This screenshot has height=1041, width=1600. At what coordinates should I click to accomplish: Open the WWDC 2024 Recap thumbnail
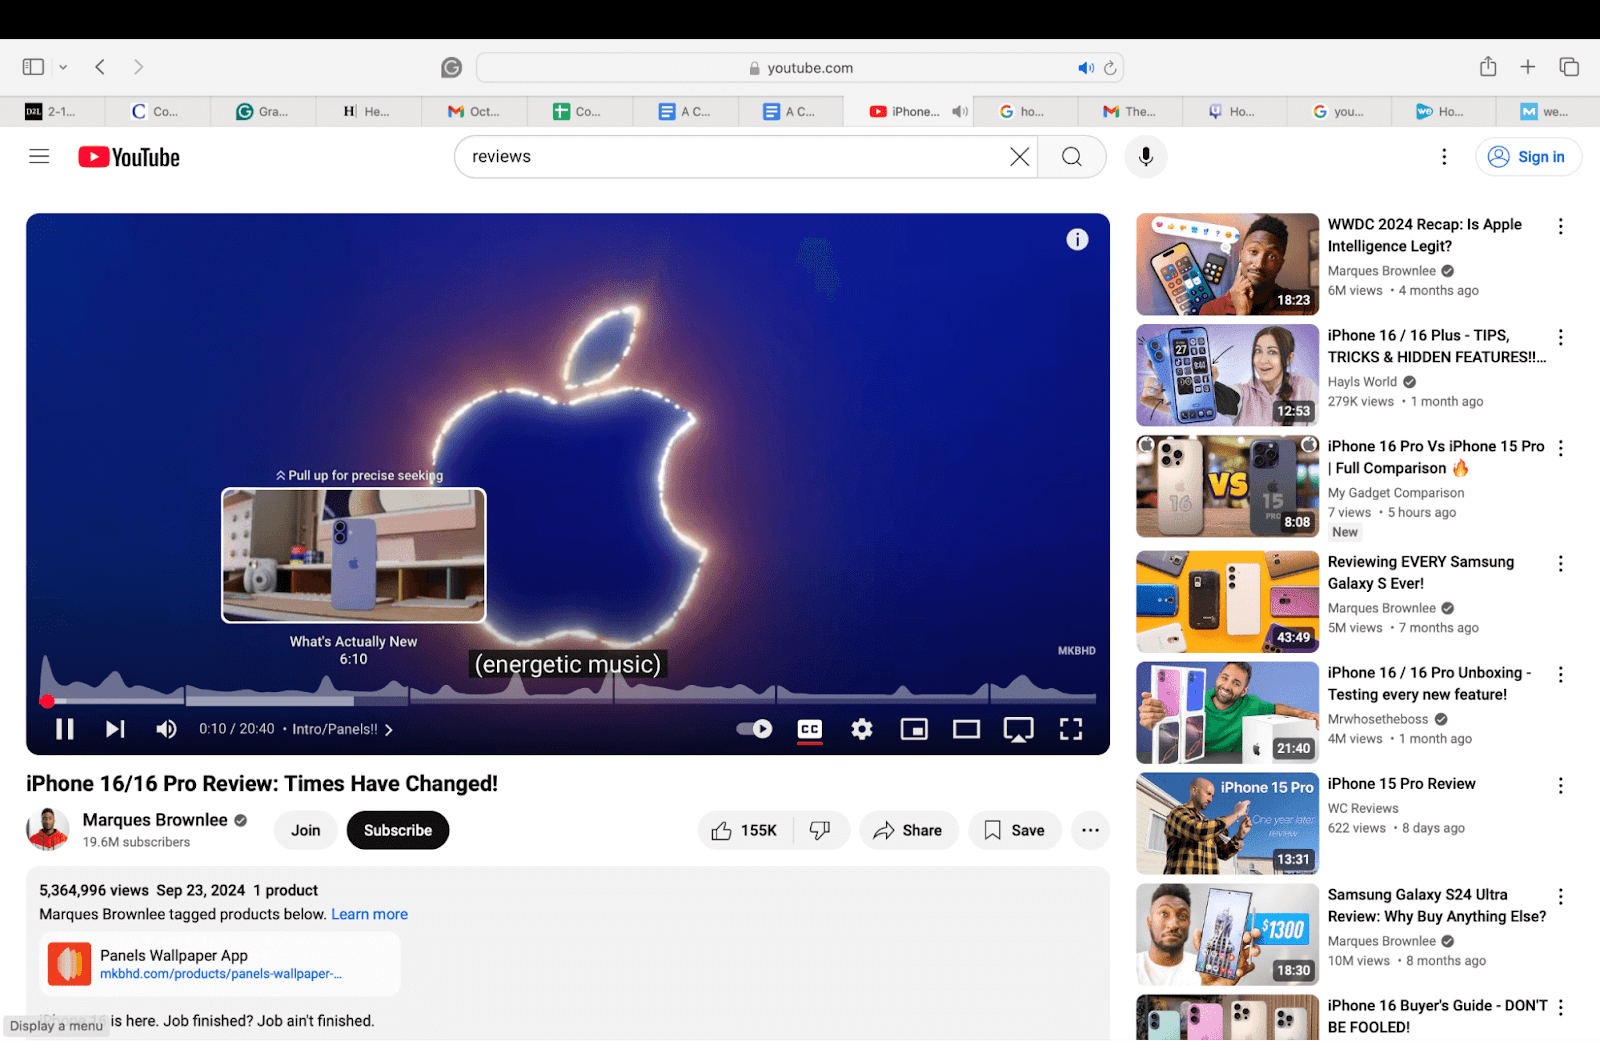1228,264
